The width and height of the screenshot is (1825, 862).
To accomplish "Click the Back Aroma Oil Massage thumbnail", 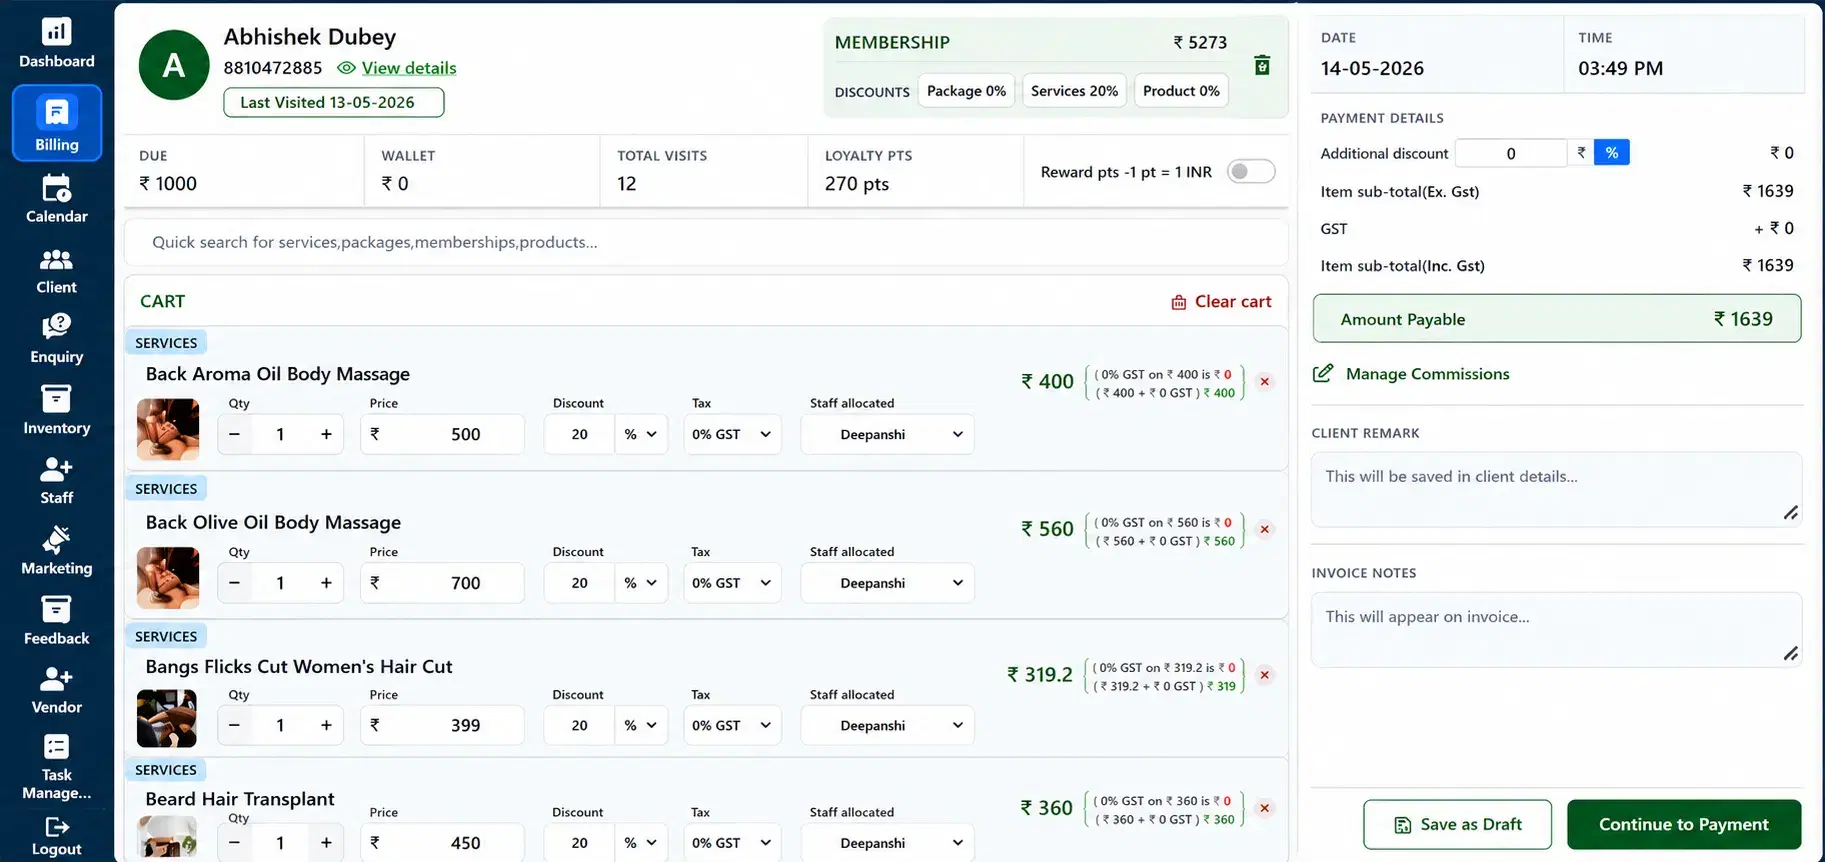I will pyautogui.click(x=167, y=429).
